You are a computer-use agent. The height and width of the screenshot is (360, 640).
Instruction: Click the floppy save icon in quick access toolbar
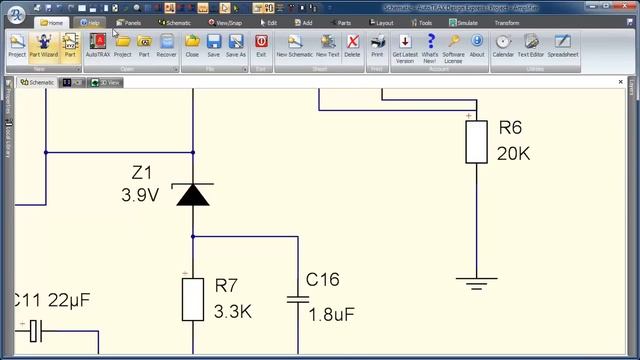point(48,8)
